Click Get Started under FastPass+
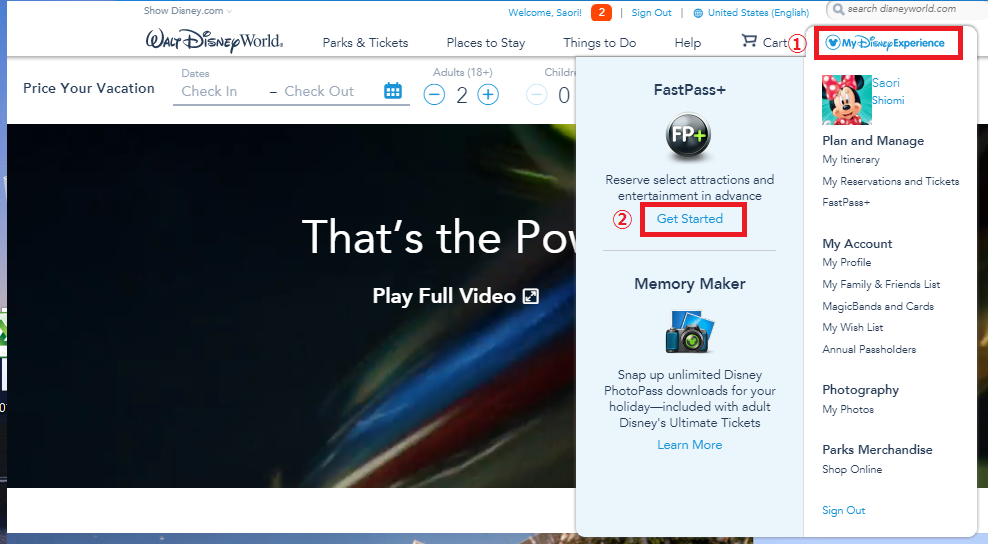Screen dimensions: 988x544 pos(690,219)
